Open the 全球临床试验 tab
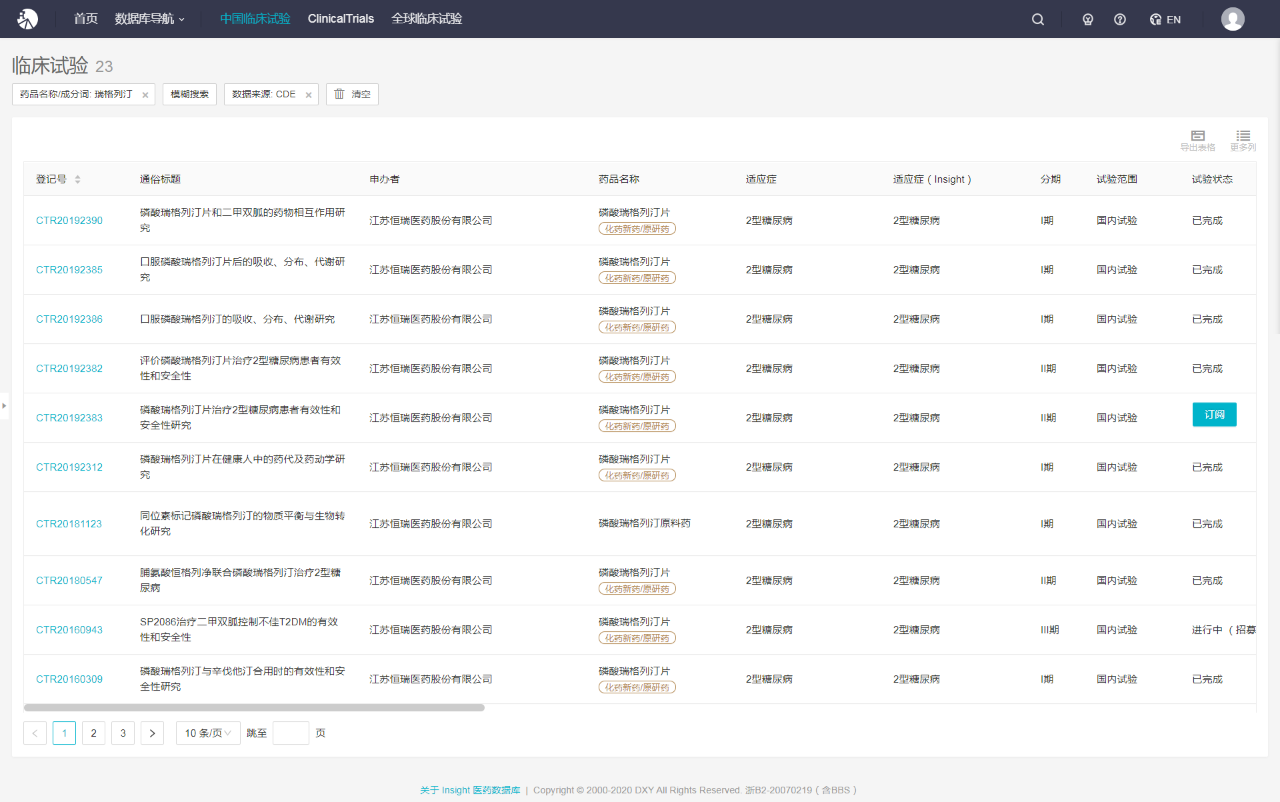Image resolution: width=1280 pixels, height=802 pixels. pyautogui.click(x=426, y=19)
